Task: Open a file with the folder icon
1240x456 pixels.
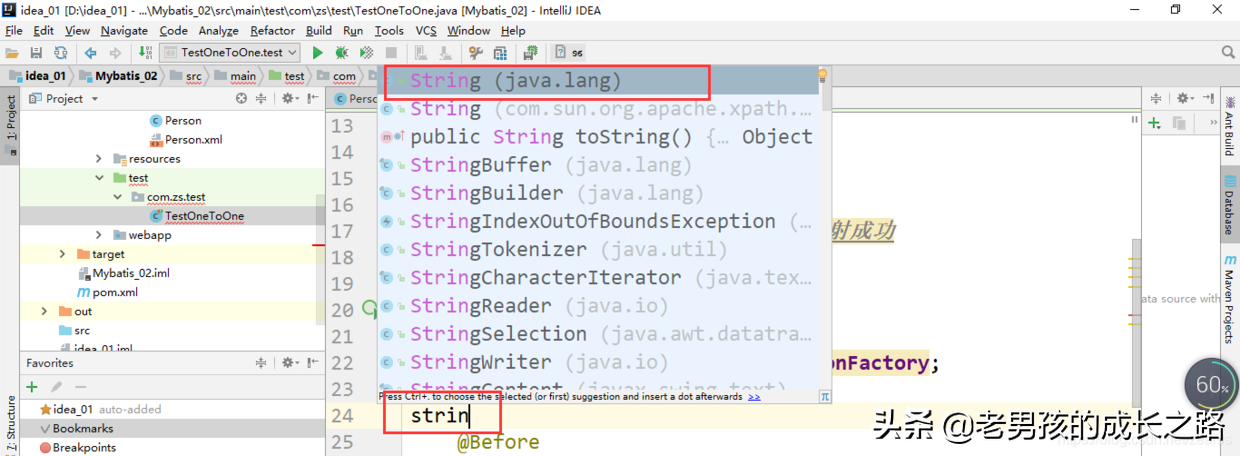Action: coord(12,53)
